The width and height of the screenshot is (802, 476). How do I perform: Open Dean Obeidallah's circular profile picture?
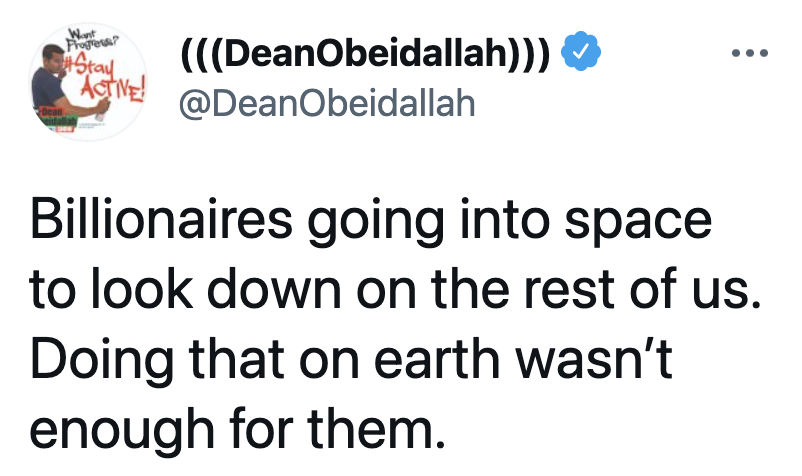click(x=87, y=82)
